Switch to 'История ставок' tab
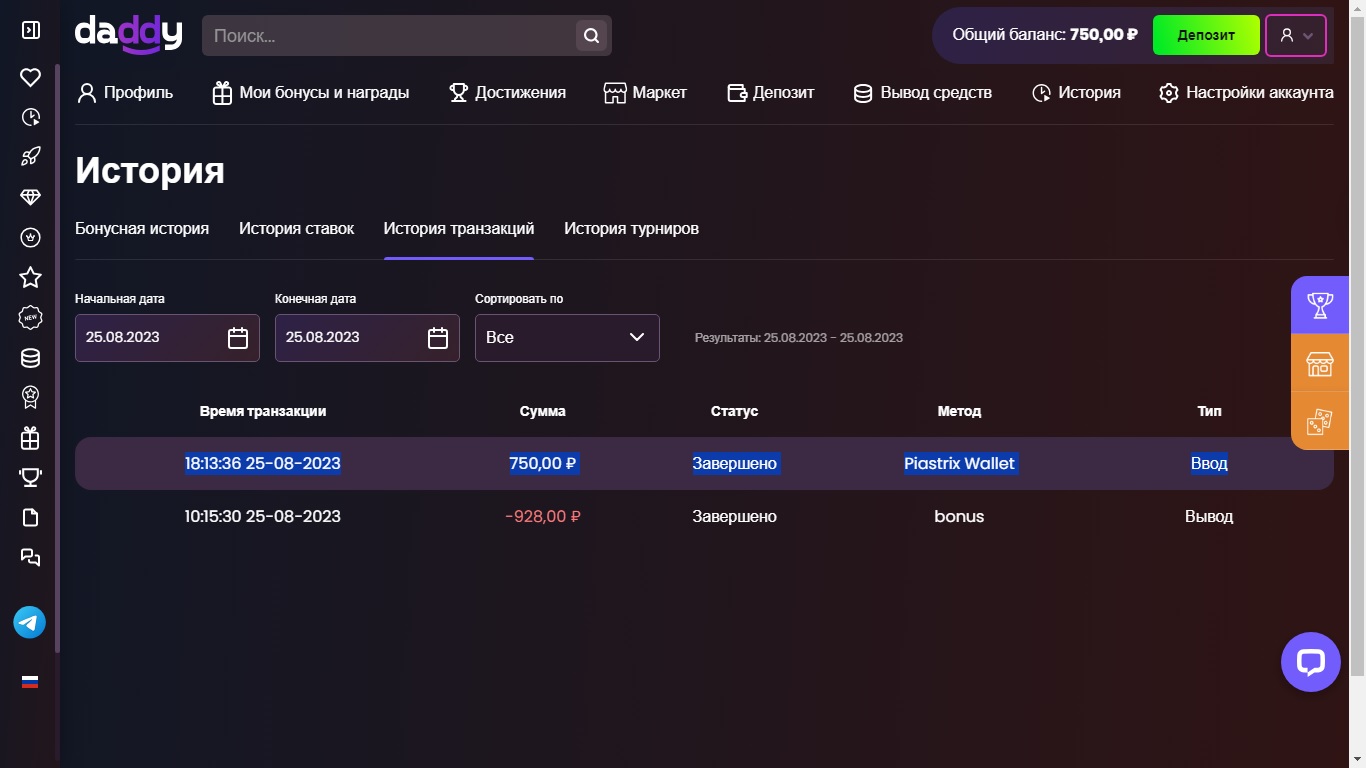 (x=296, y=229)
